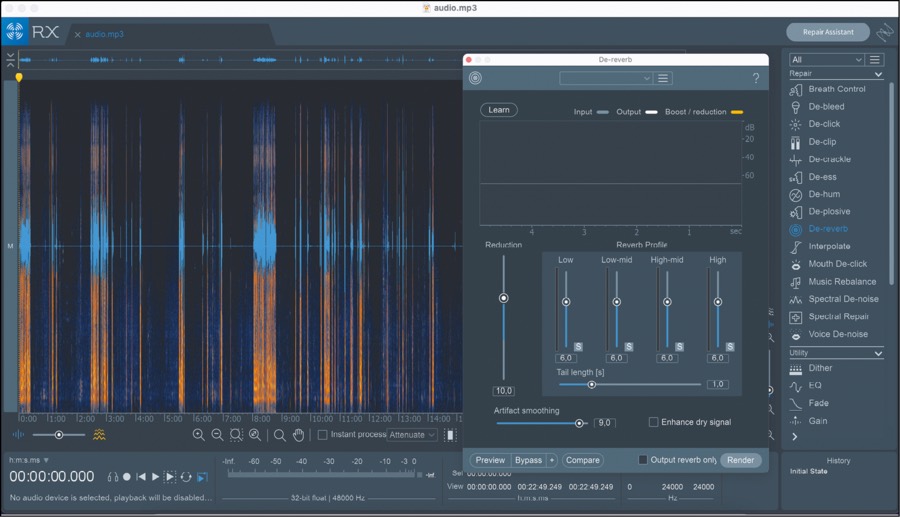Click the Learn button

(499, 110)
